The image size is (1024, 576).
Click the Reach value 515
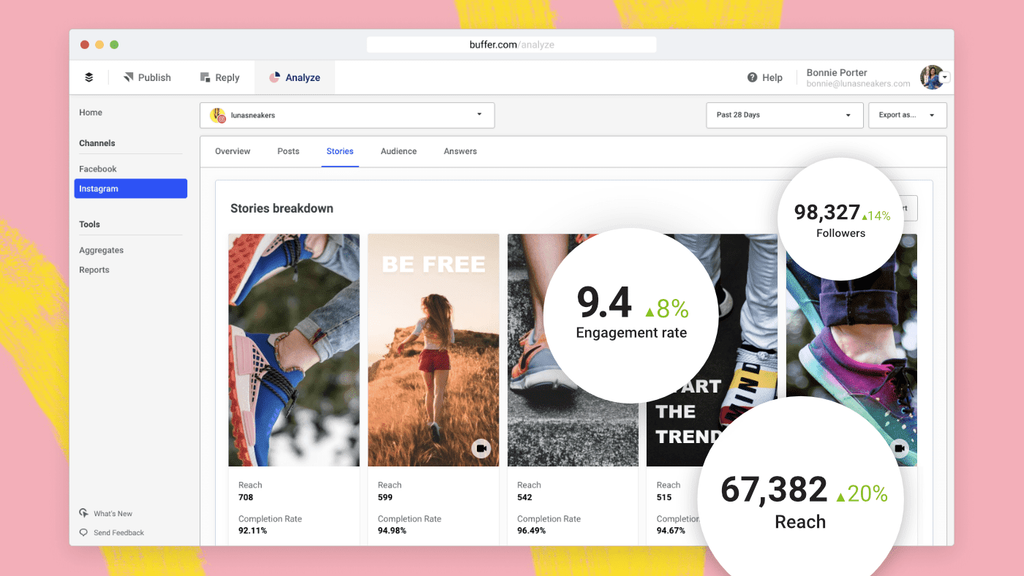tap(664, 497)
